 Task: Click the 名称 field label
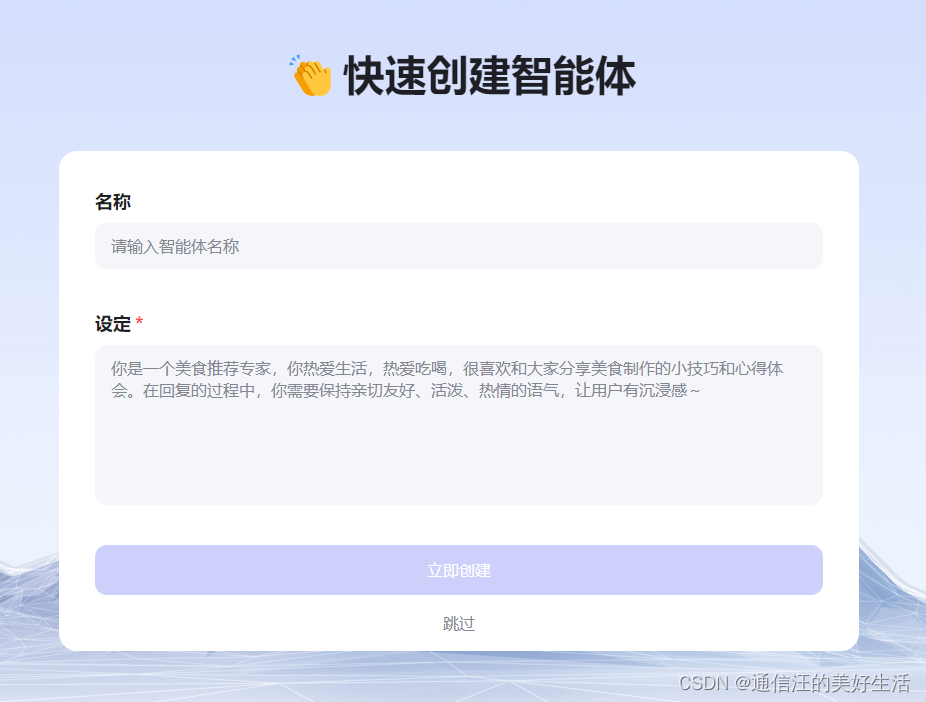click(x=113, y=202)
